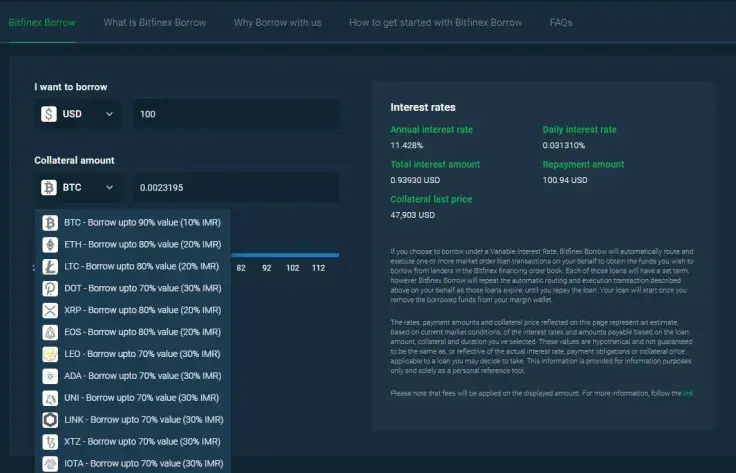Select 92 on the duration scale

[x=267, y=268]
